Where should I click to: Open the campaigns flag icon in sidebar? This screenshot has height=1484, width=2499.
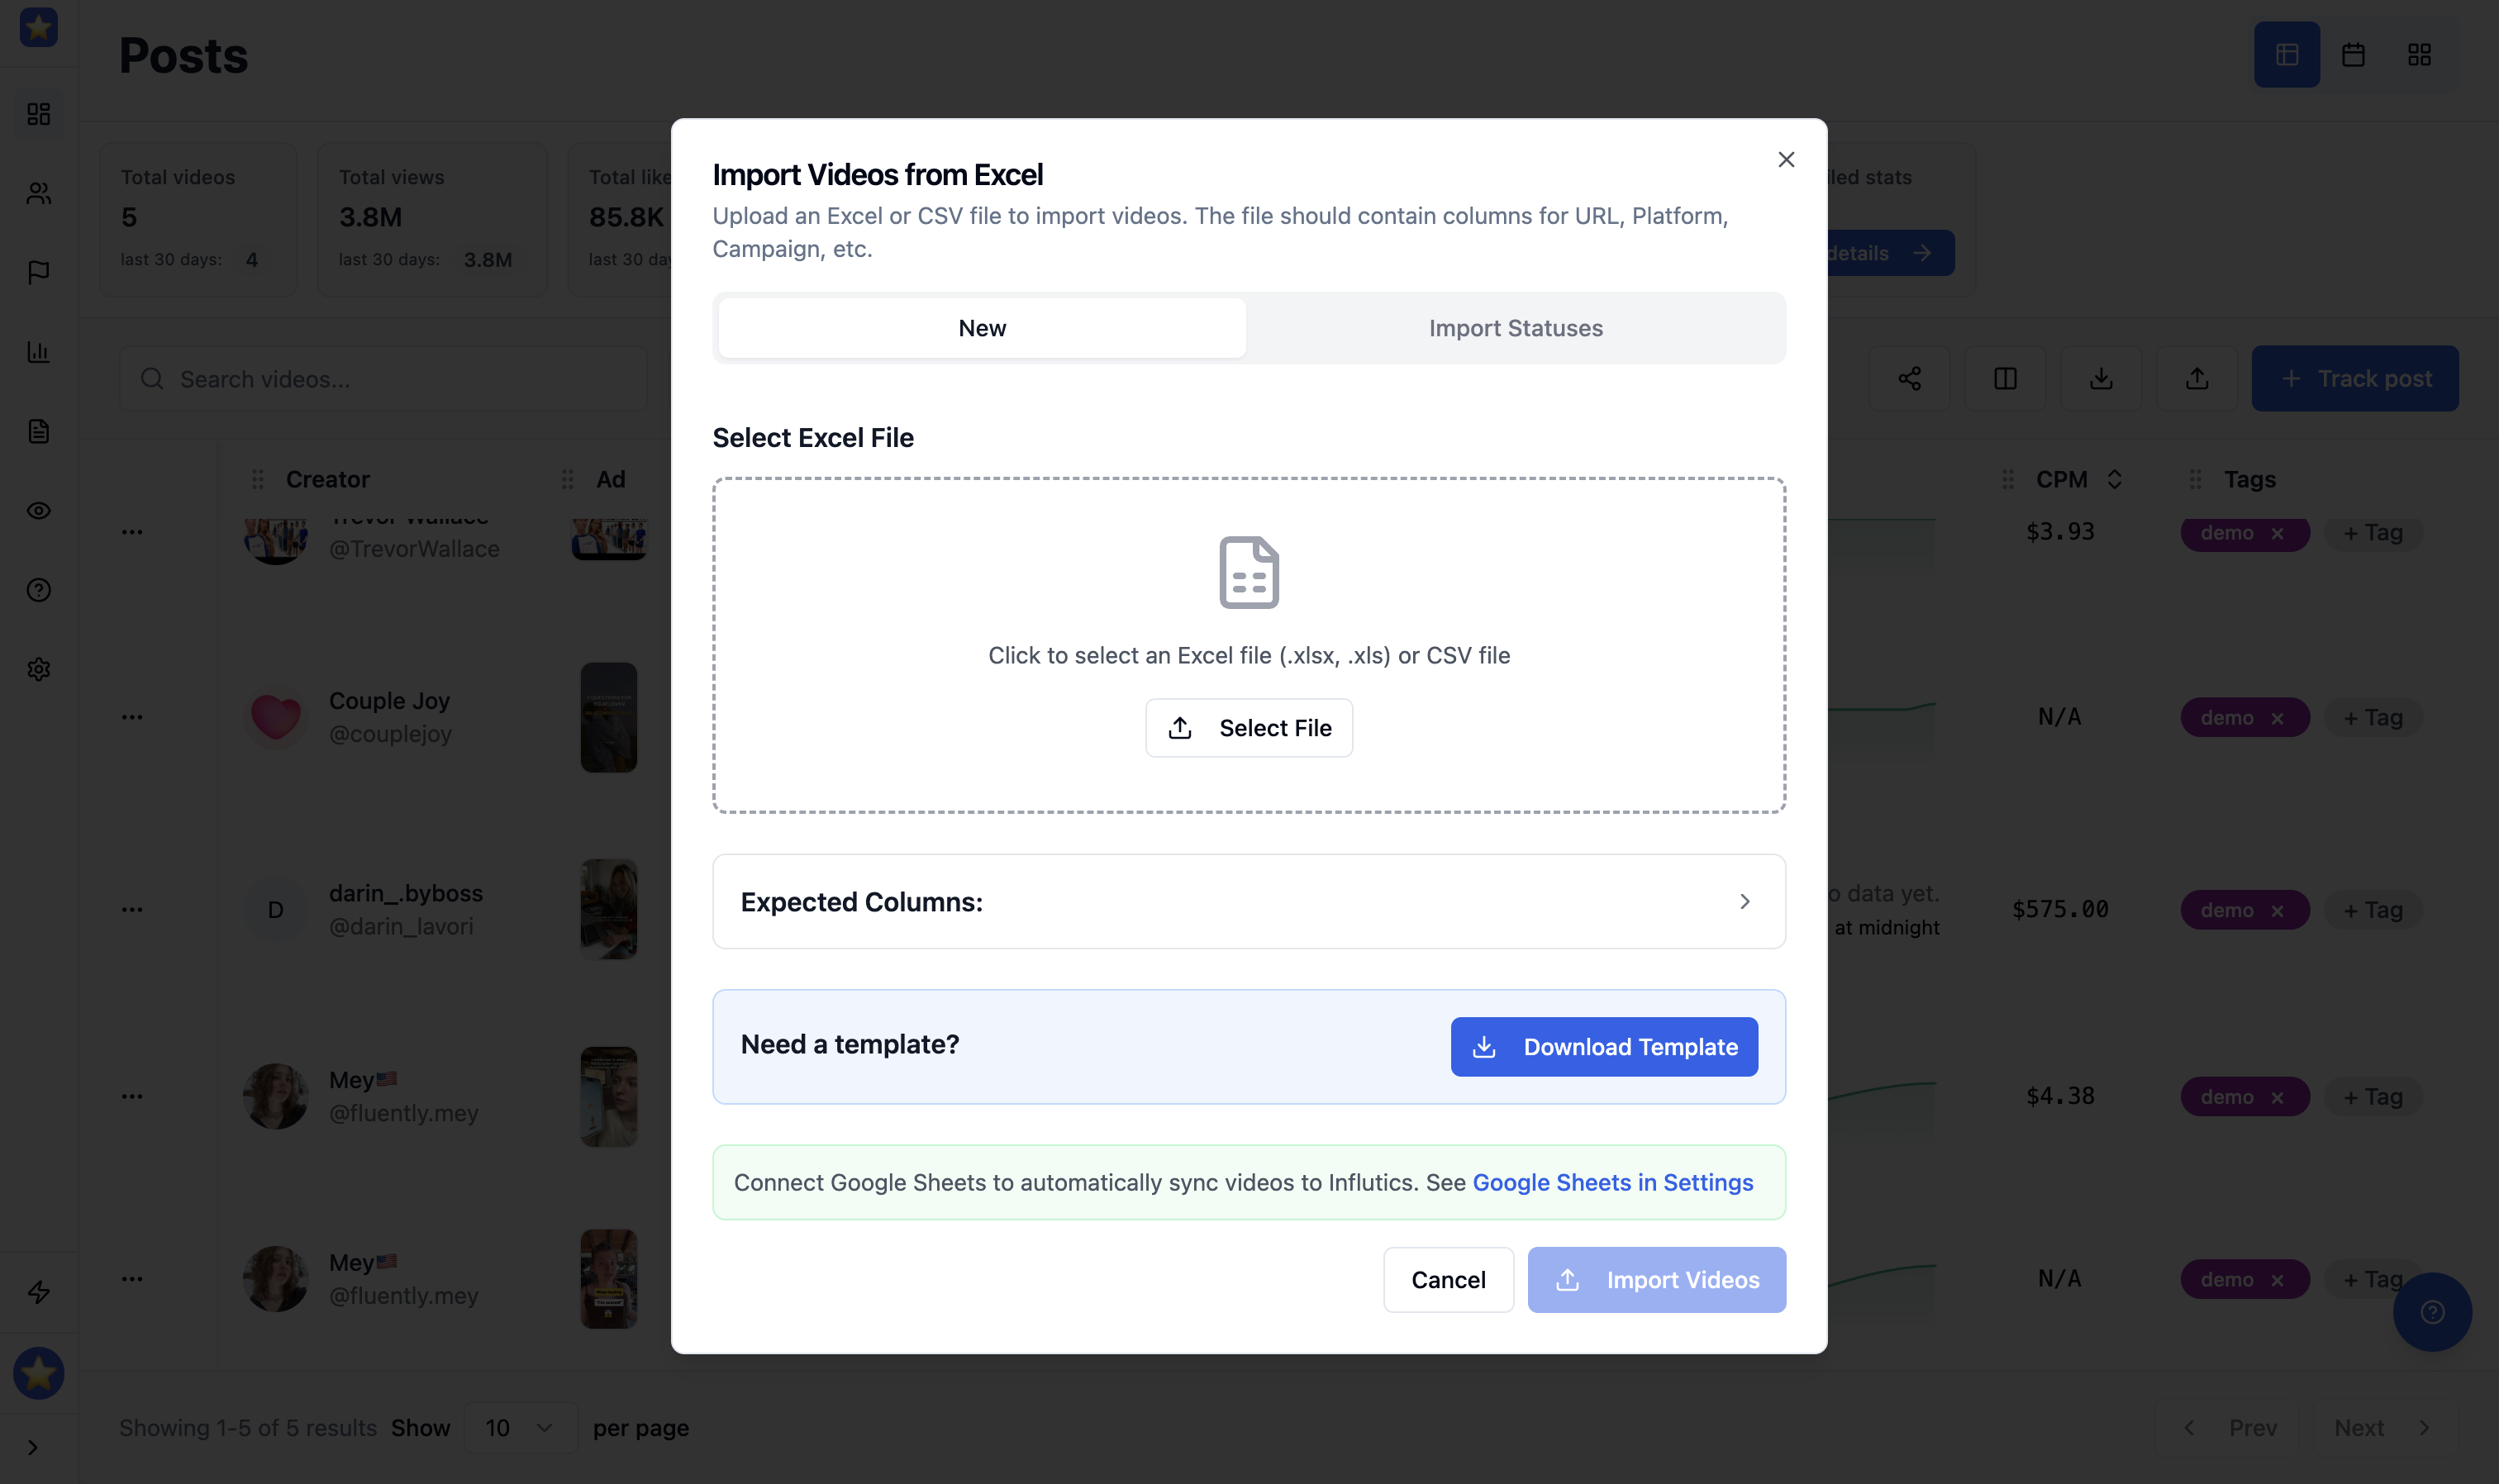(x=39, y=272)
